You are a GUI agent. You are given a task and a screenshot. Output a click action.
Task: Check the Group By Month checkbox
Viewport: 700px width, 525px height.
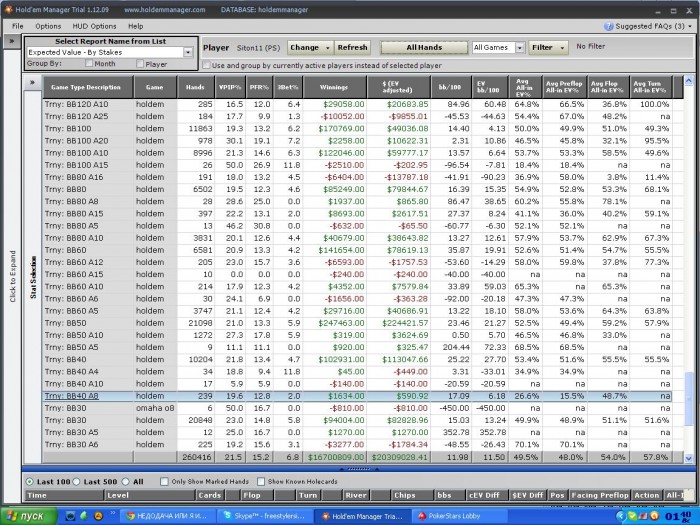click(89, 63)
